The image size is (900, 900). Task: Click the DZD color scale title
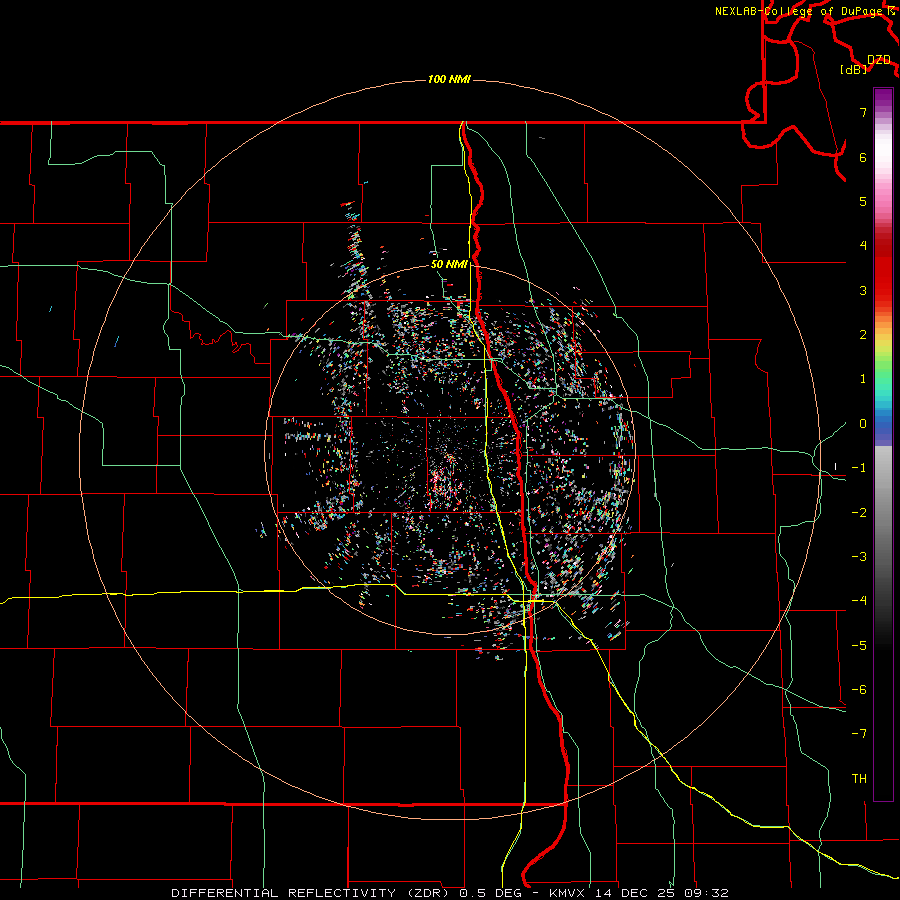coord(879,60)
